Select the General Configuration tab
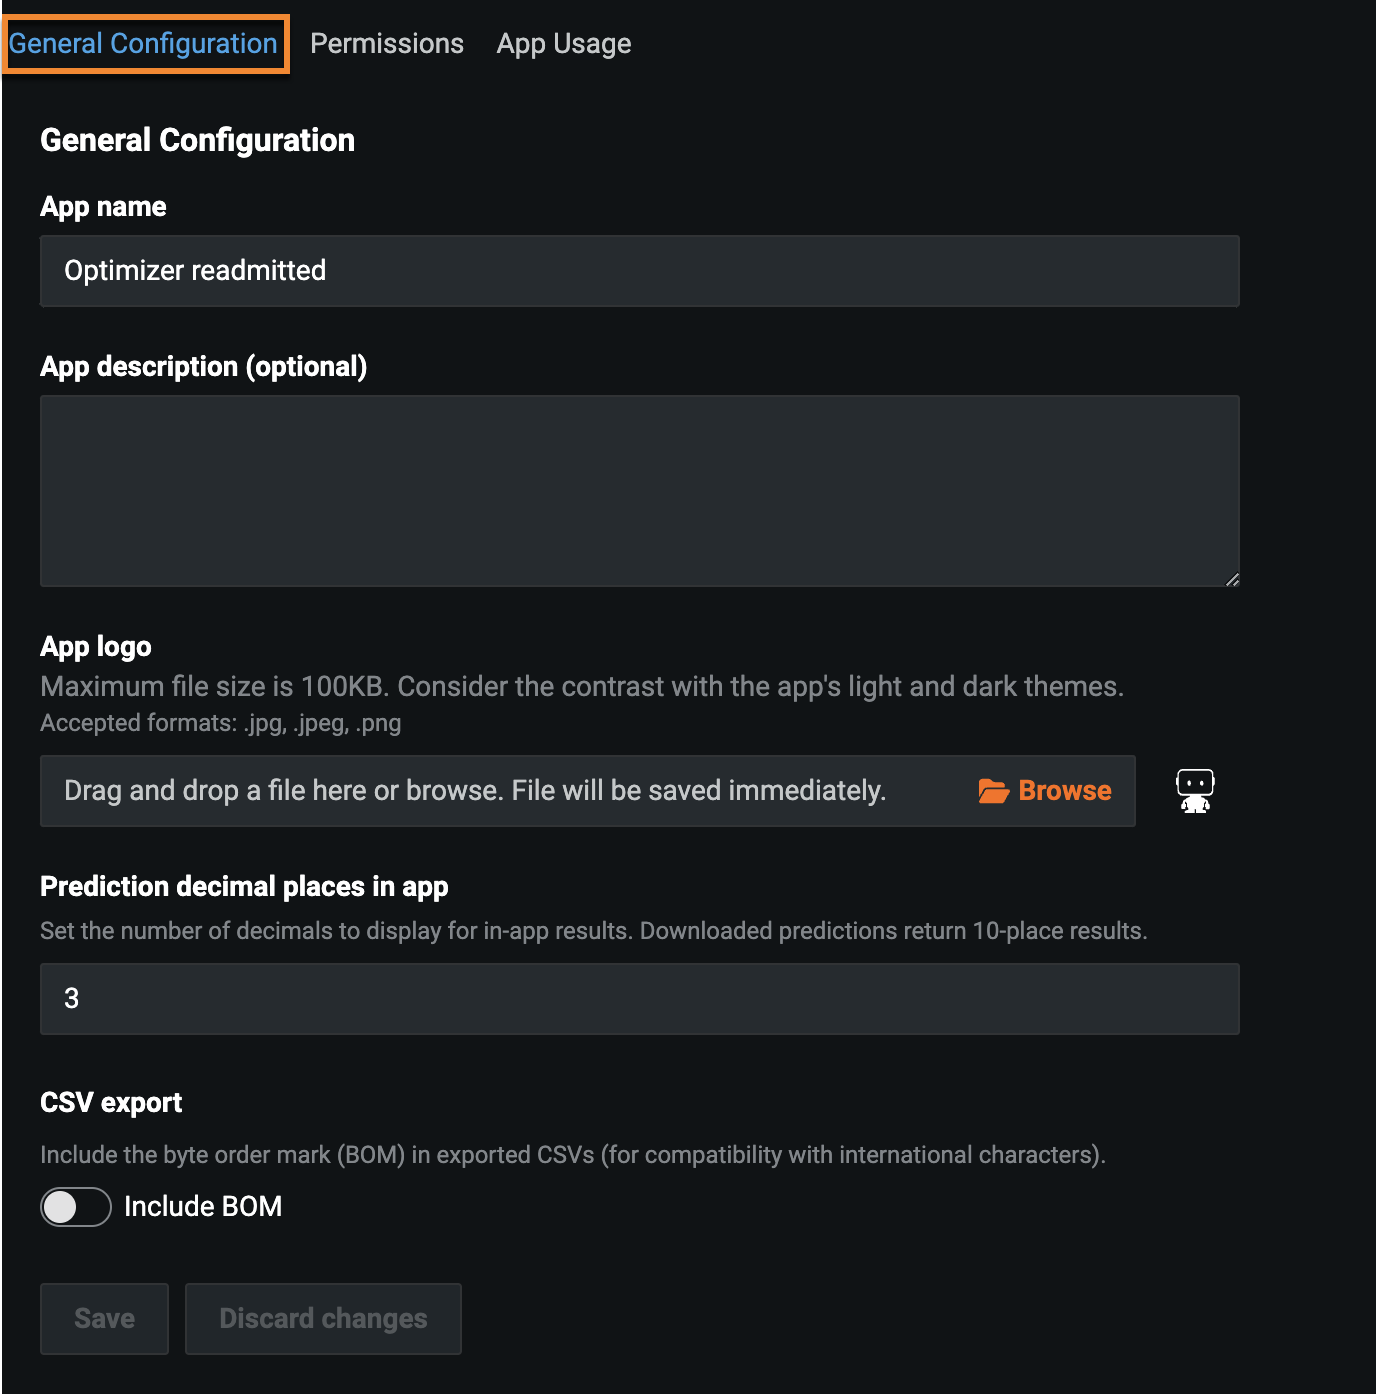Screen dimensions: 1376x1394 point(144,44)
